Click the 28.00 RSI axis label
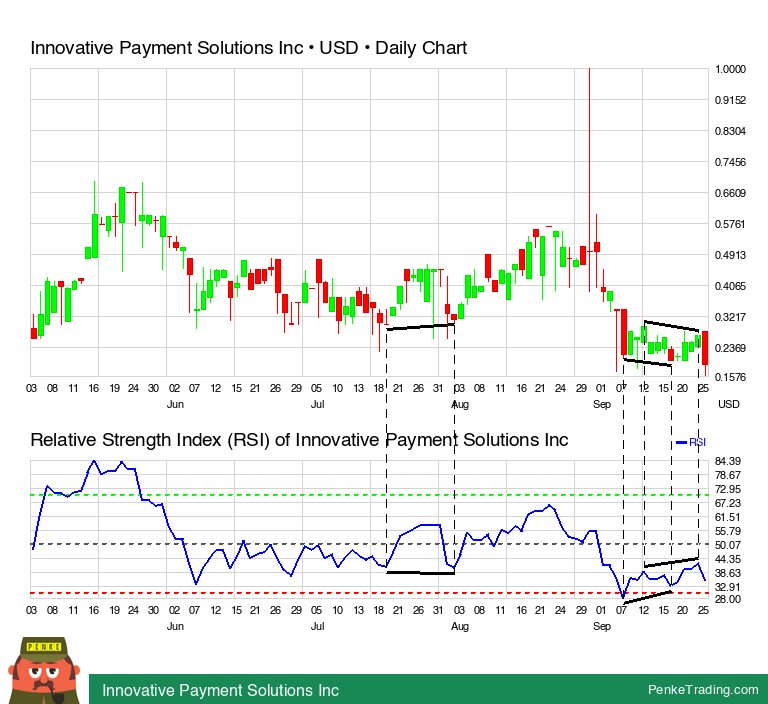Viewport: 768px width, 704px height. pyautogui.click(x=728, y=599)
